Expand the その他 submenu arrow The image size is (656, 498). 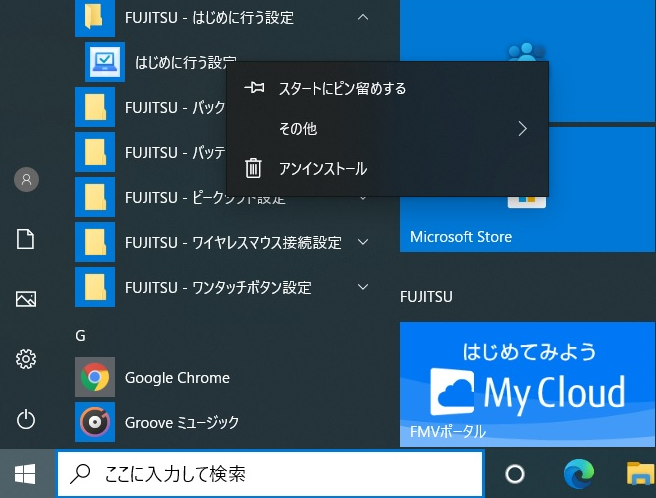pyautogui.click(x=522, y=128)
